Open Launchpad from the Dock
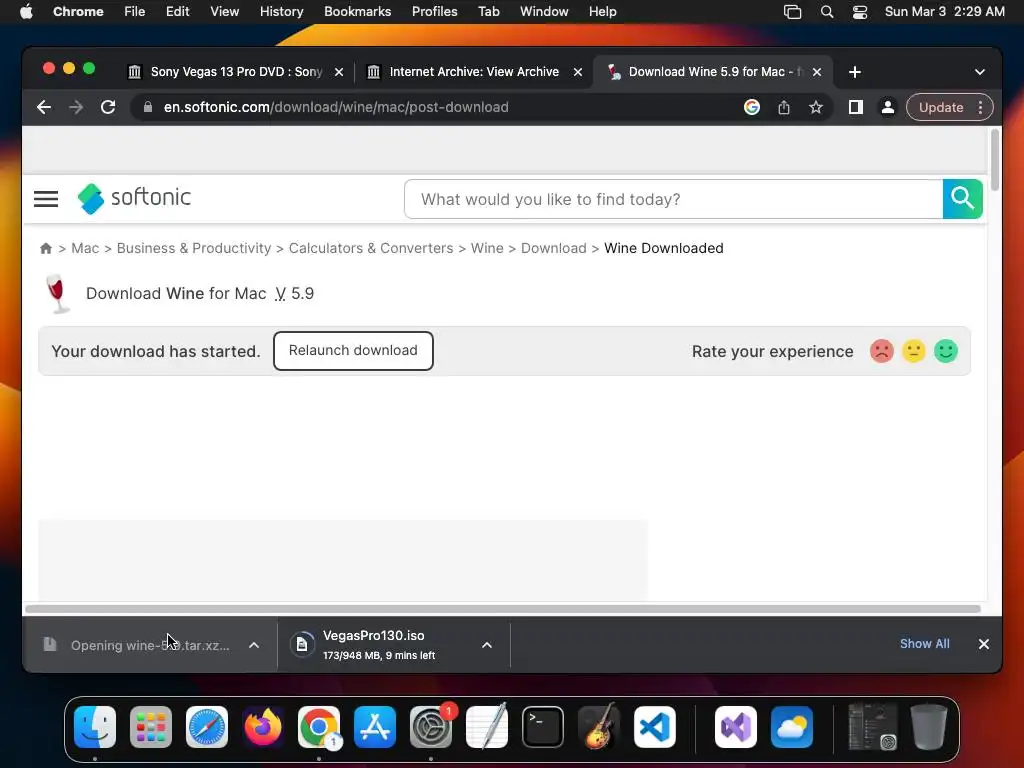Screen dimensions: 1024x768 point(151,727)
